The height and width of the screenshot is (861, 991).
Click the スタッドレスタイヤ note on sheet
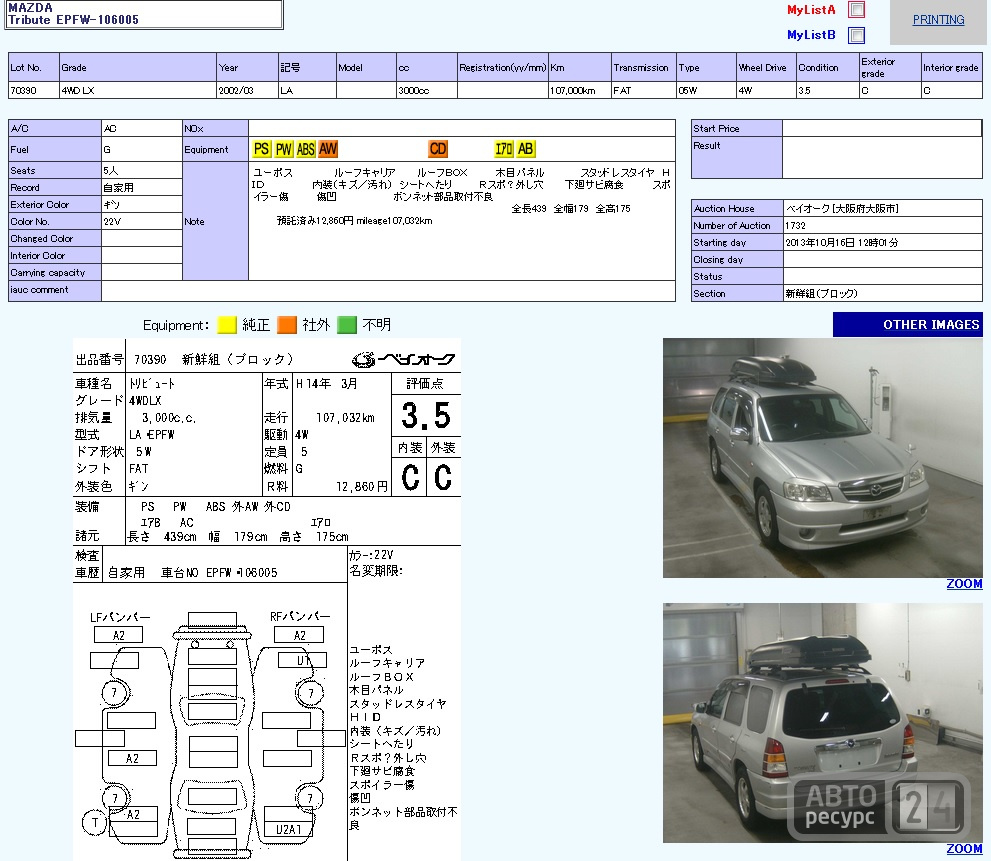pos(398,704)
